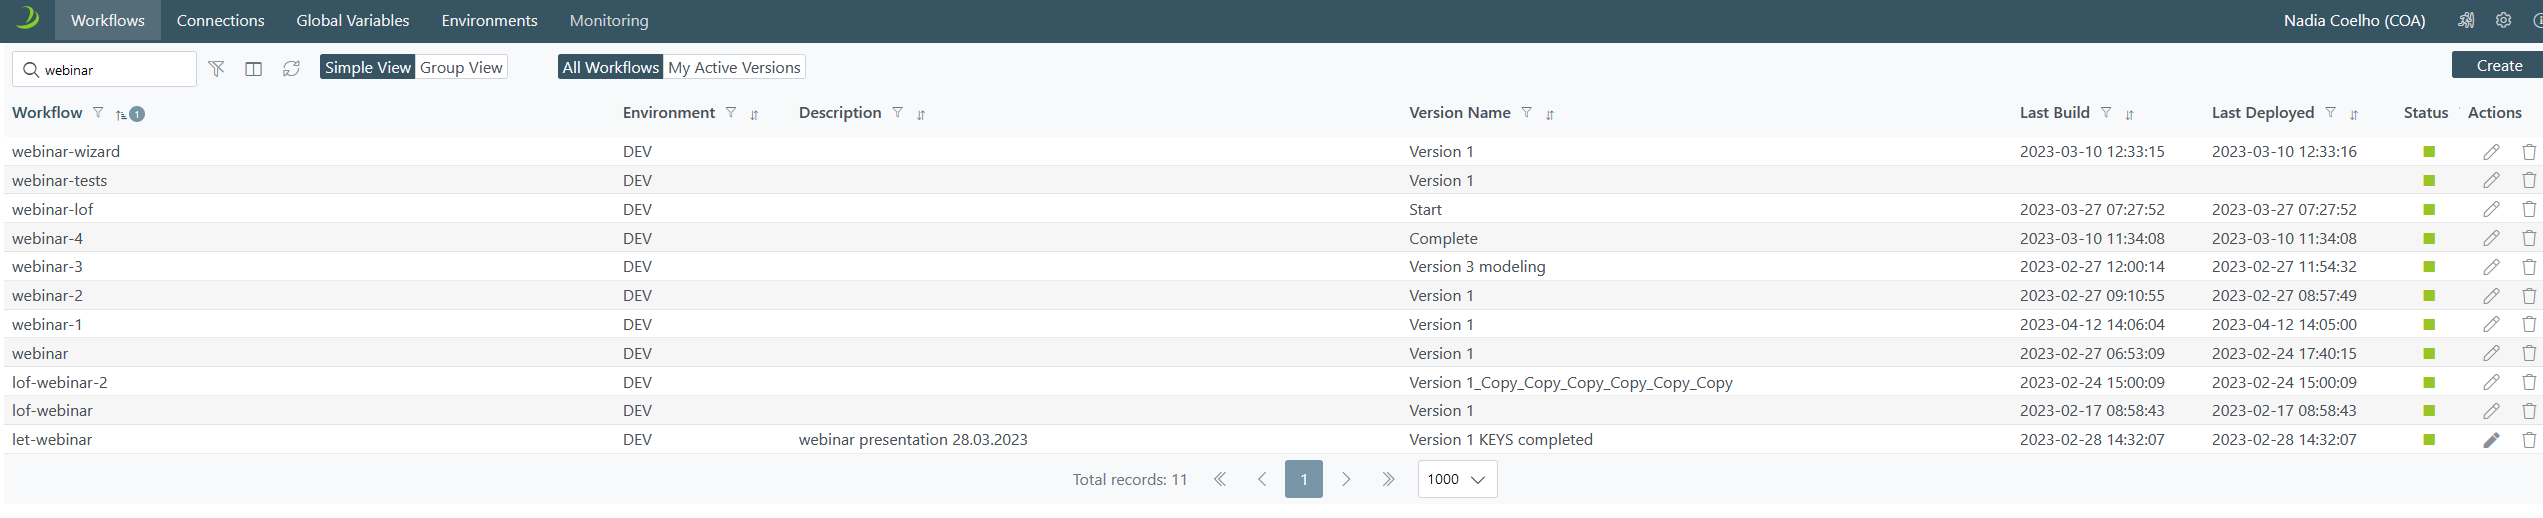The image size is (2543, 518).
Task: Select page 1 in pagination
Action: click(x=1304, y=479)
